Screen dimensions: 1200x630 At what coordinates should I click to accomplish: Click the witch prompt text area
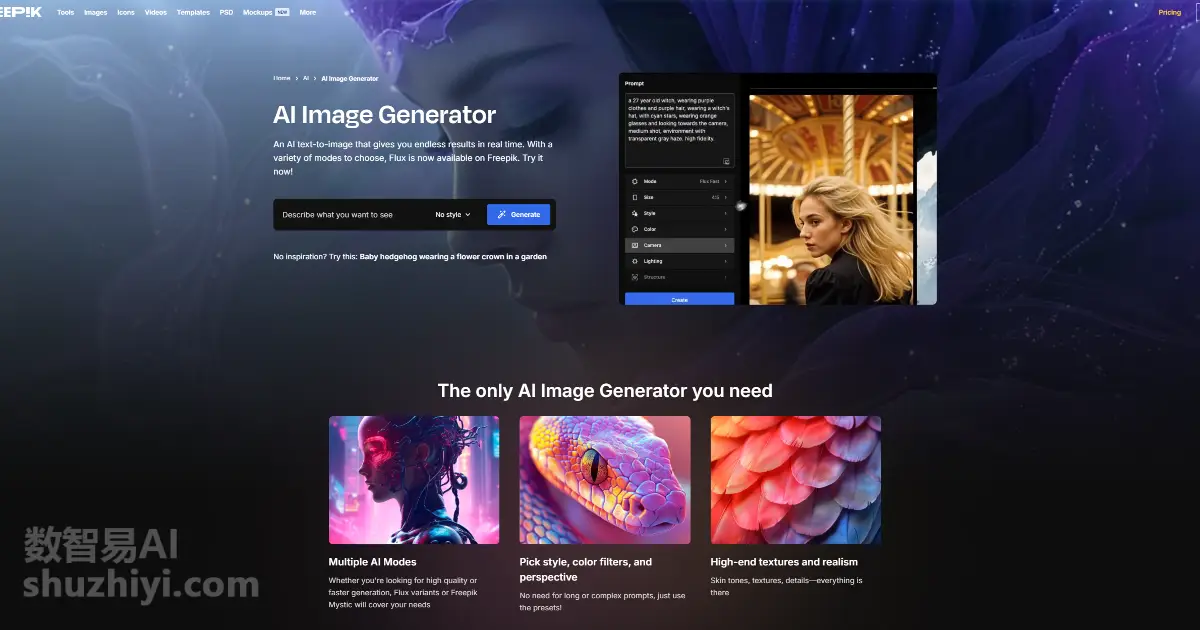tap(680, 131)
